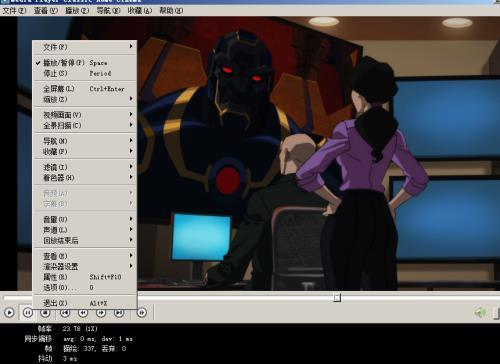Skip to the next file icon
Screen dimensions: 500x364
tap(119, 313)
